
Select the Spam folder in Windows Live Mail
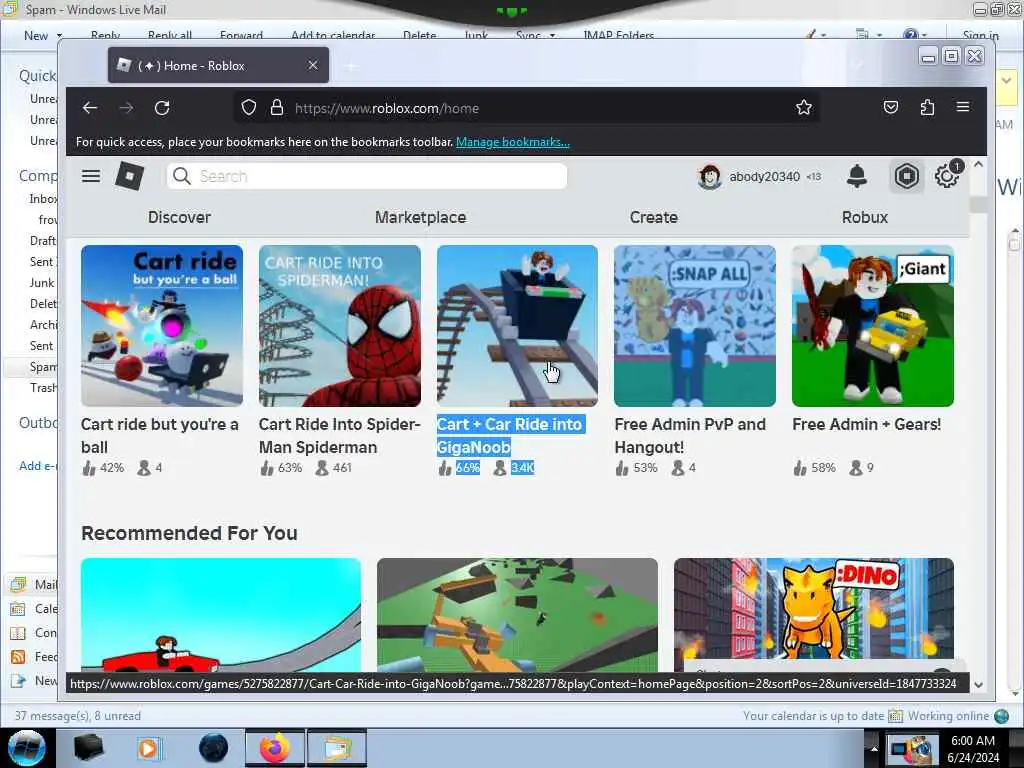(x=42, y=367)
